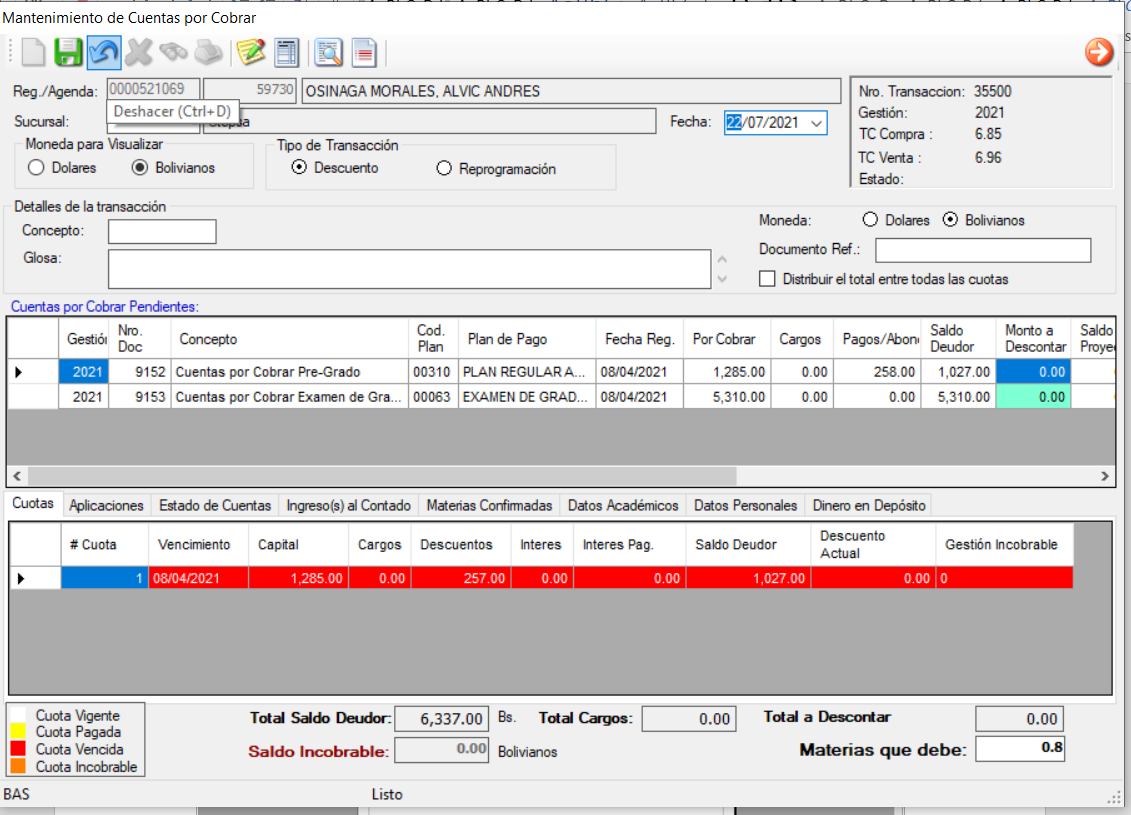Click the Glosa scroll down arrow
Screen dimensions: 1131x815
click(x=722, y=279)
